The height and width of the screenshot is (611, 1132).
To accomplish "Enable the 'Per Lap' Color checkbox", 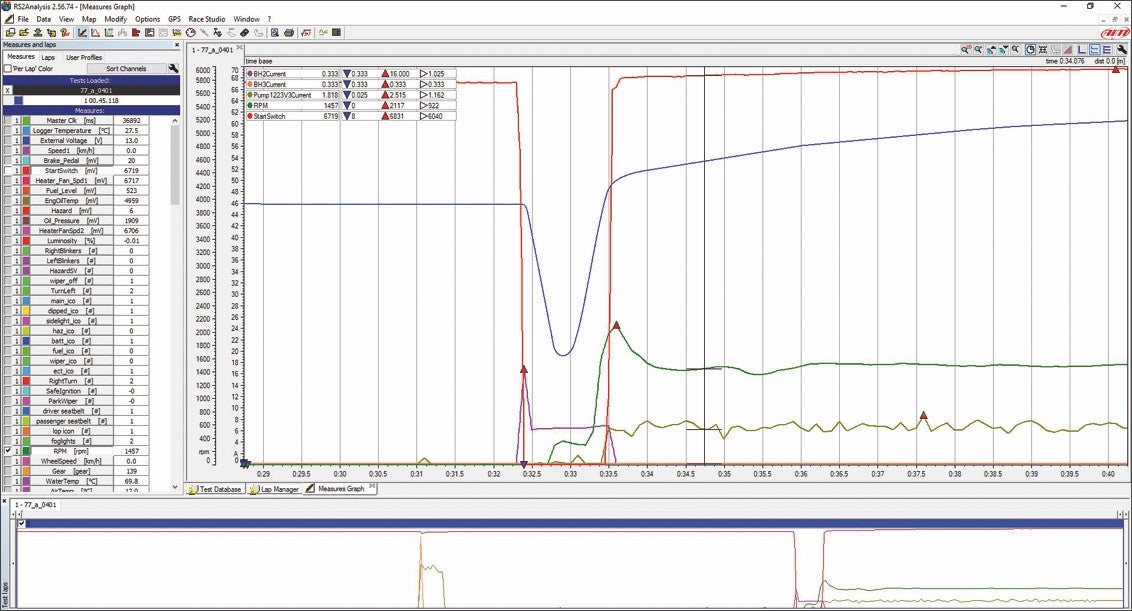I will tap(8, 69).
